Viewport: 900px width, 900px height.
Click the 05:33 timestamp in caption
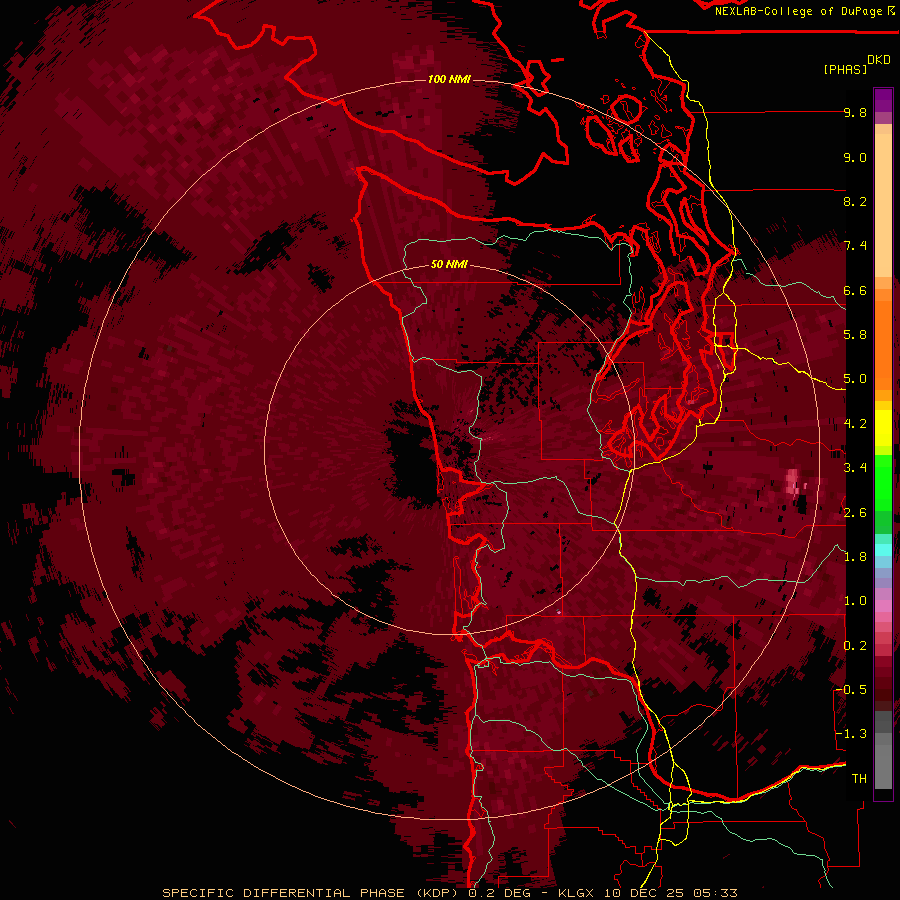tap(714, 893)
